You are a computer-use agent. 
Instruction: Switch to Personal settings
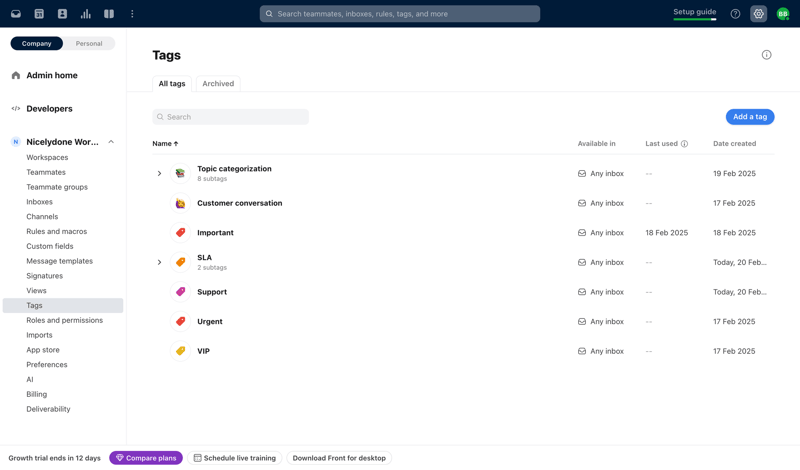[89, 43]
